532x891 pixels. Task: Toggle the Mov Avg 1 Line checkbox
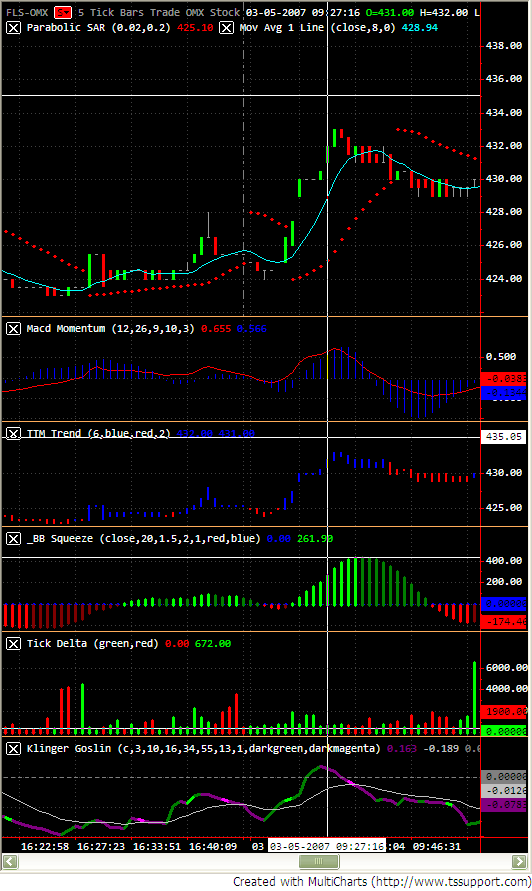(226, 28)
